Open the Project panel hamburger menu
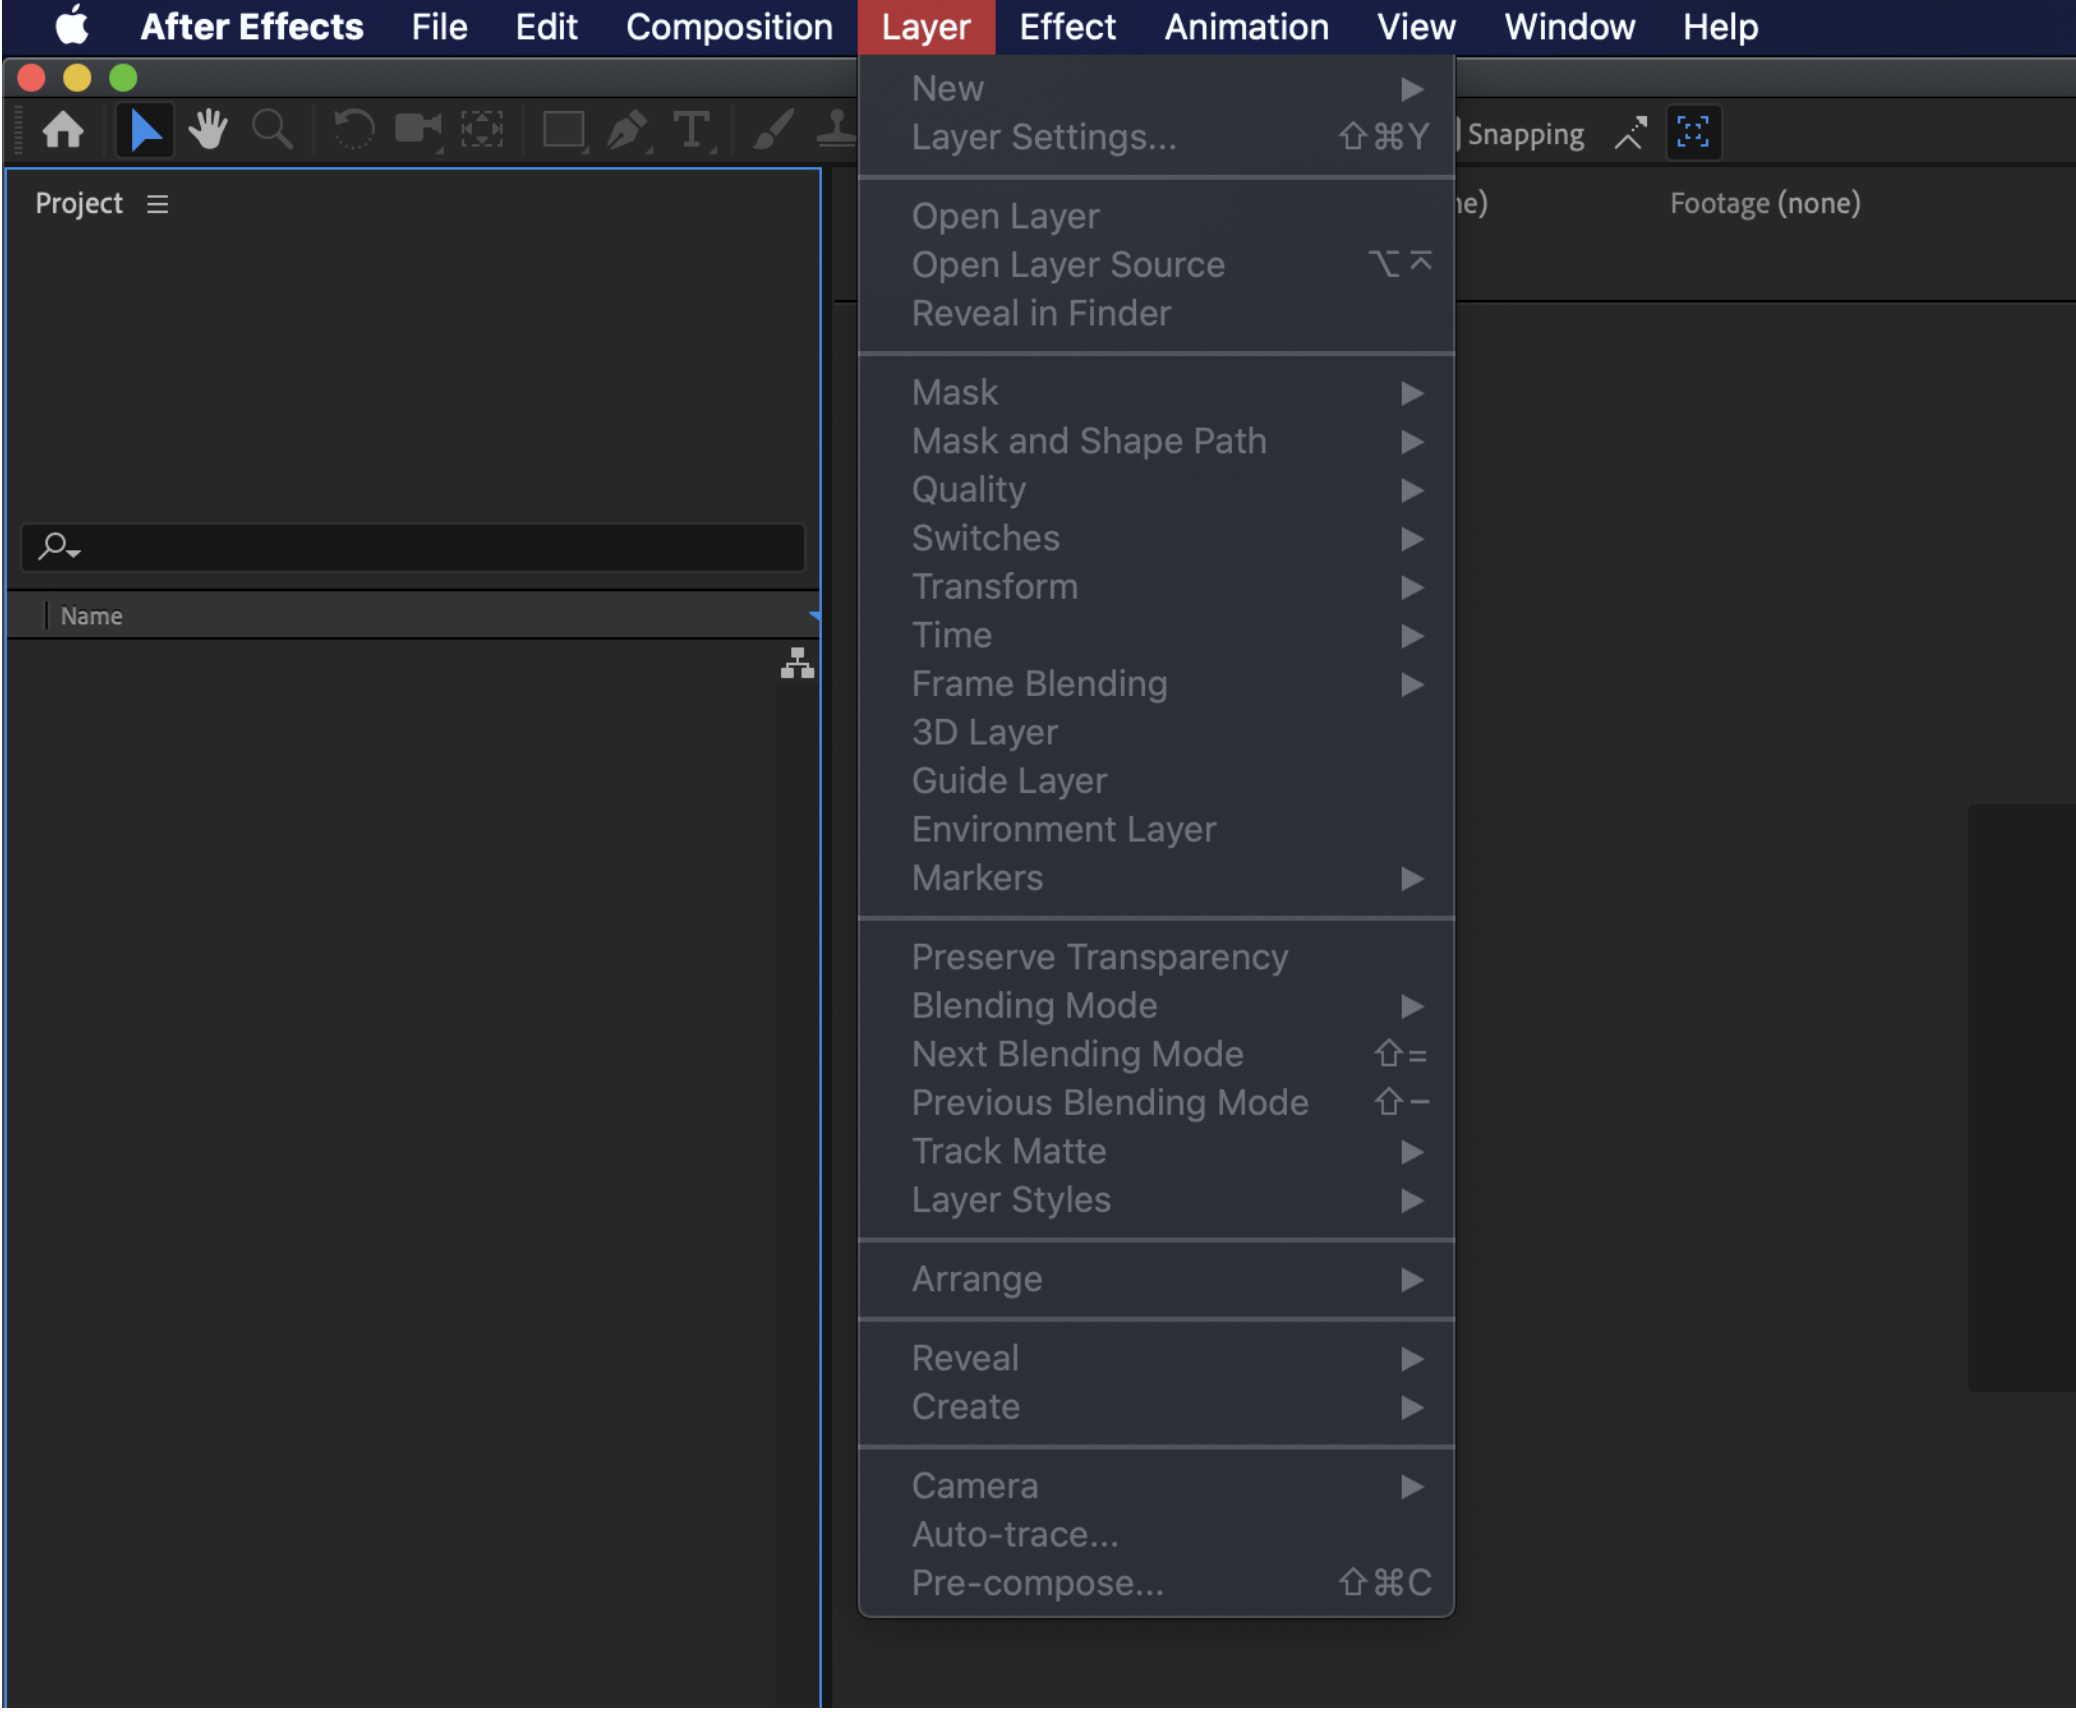Image resolution: width=2076 pixels, height=1712 pixels. [x=157, y=204]
